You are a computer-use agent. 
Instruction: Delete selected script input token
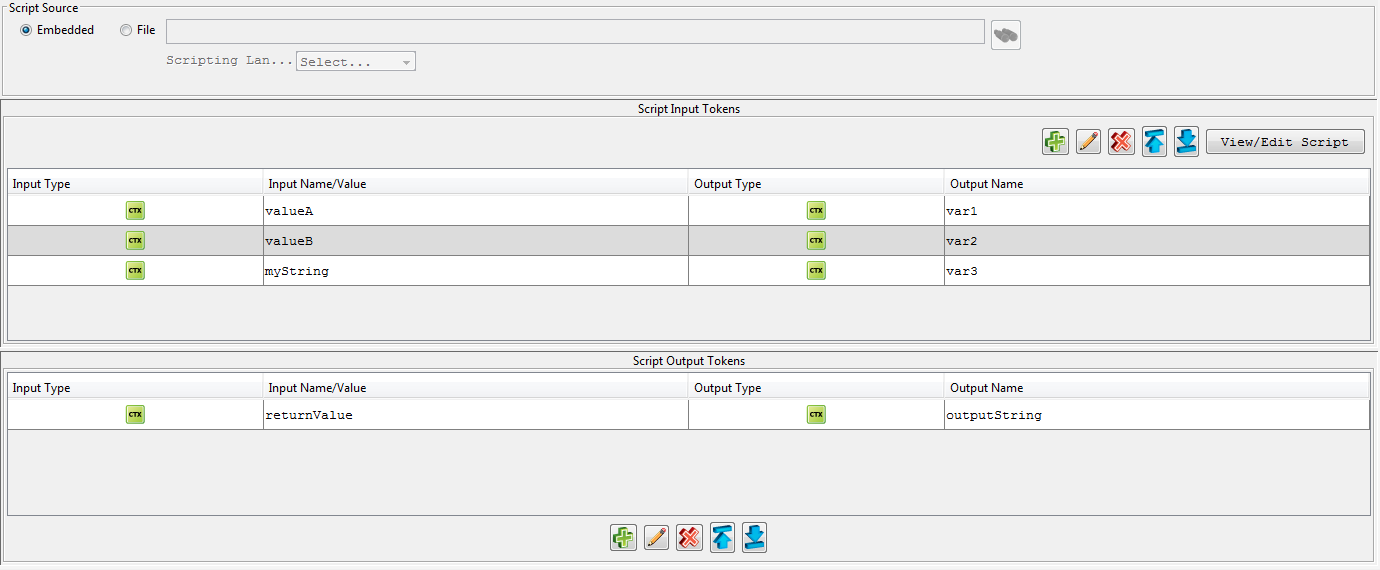pyautogui.click(x=1121, y=142)
